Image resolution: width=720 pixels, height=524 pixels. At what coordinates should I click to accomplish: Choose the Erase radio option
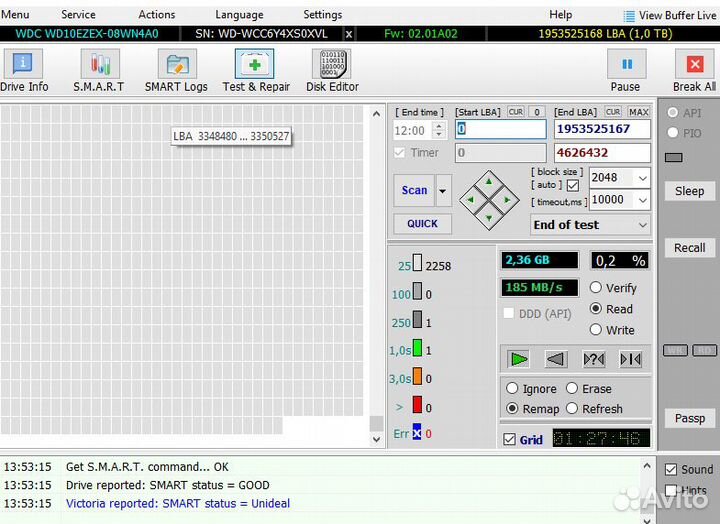[x=573, y=389]
